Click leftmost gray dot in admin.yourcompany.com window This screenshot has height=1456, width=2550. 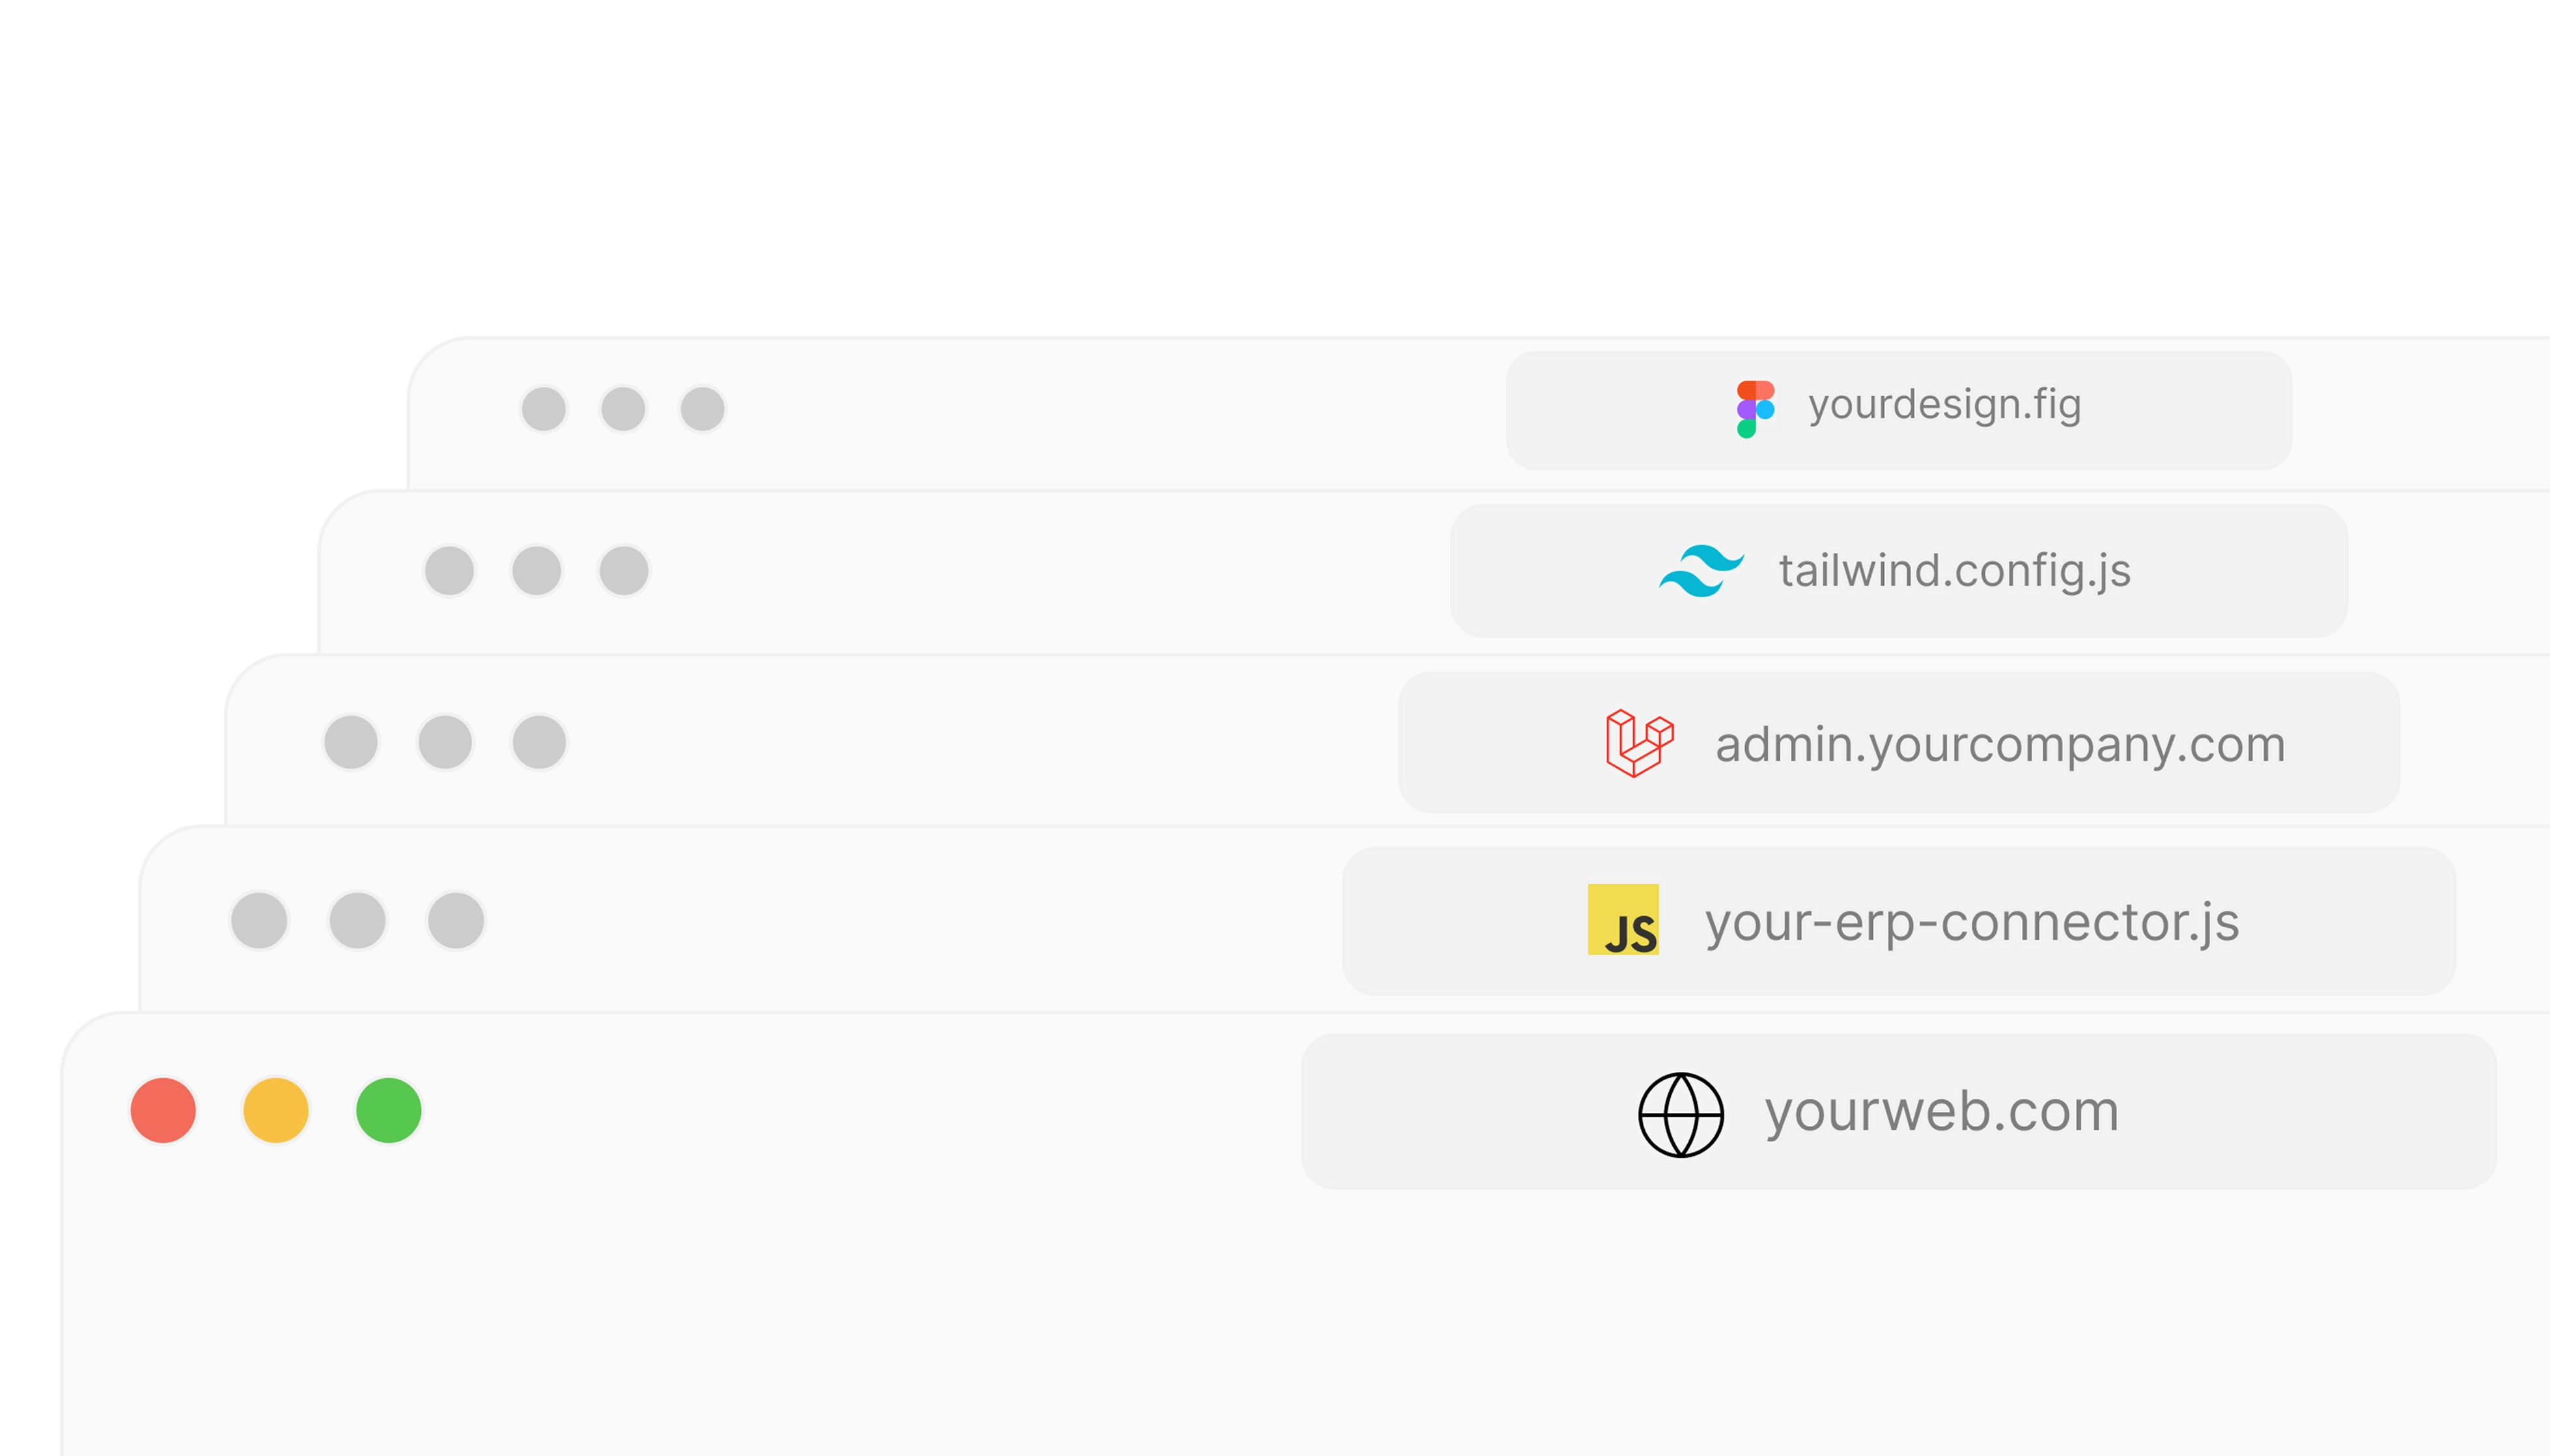point(351,742)
